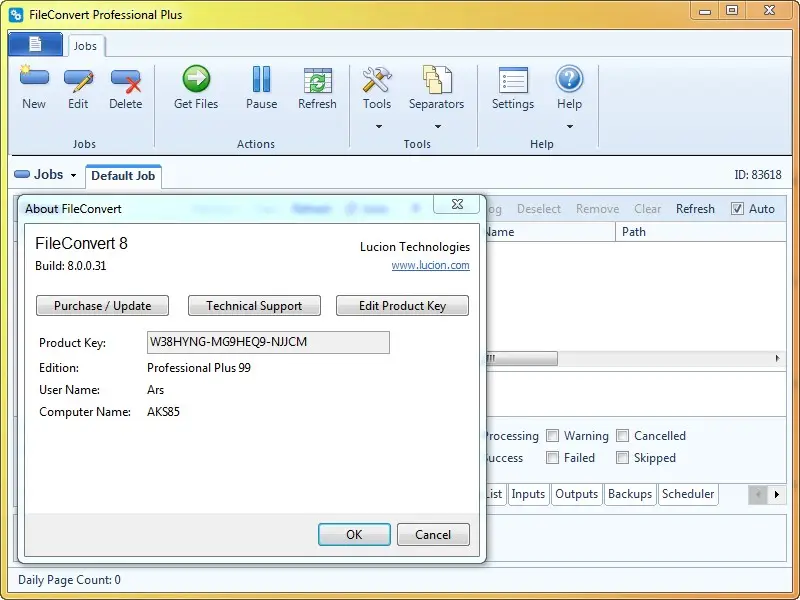The width and height of the screenshot is (800, 600).
Task: Click the FileConvert 8 product heading
Action: coord(81,243)
